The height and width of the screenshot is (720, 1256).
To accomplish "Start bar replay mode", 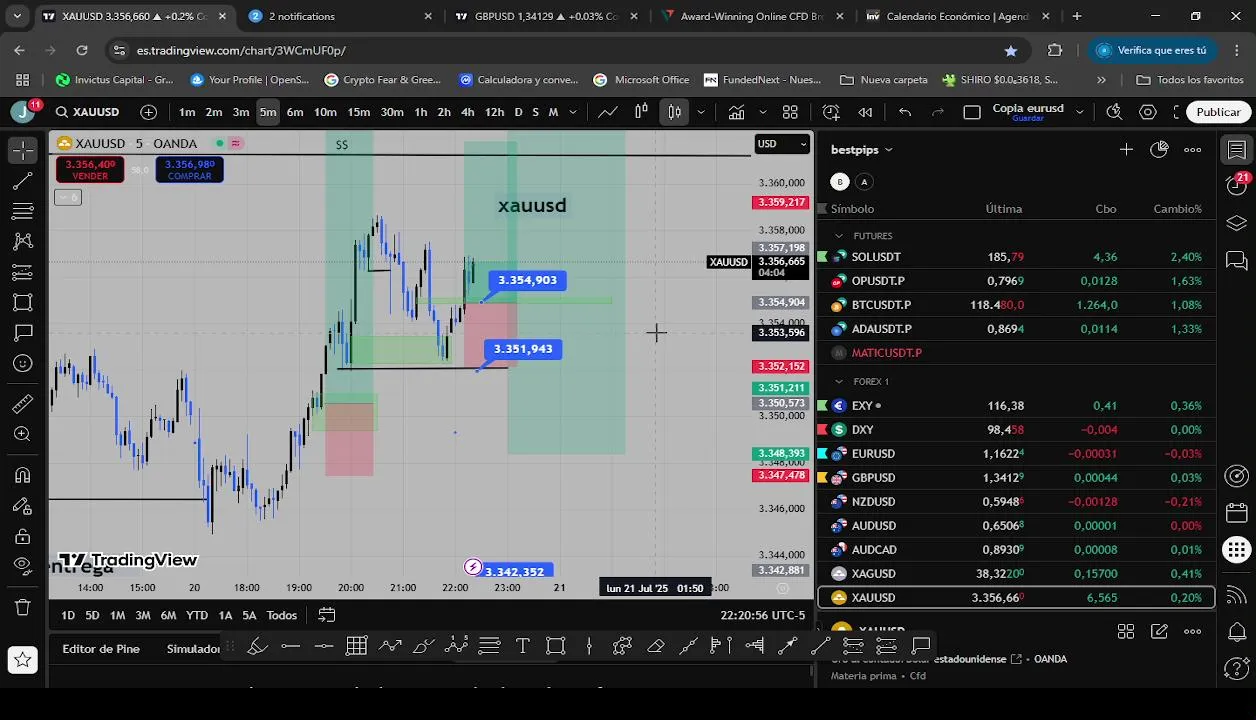I will [866, 112].
